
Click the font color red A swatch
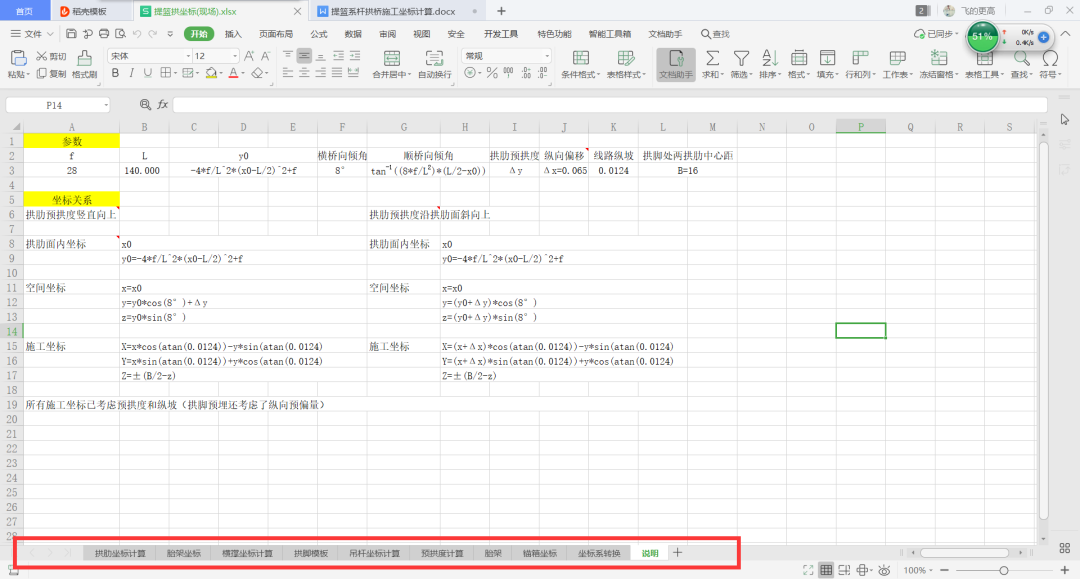tap(233, 73)
